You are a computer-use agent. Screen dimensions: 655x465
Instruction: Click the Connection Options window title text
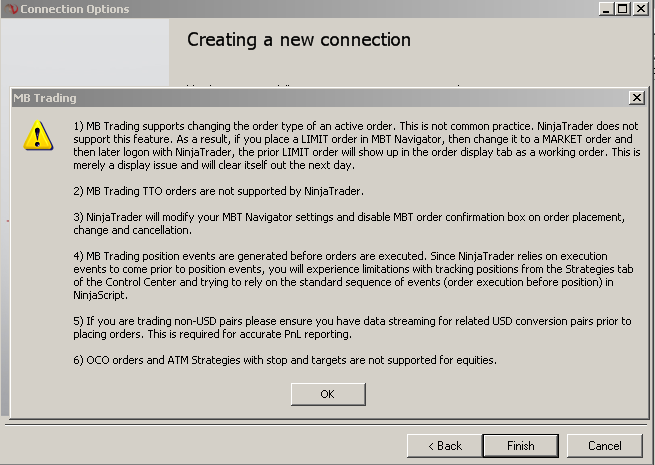[x=75, y=9]
